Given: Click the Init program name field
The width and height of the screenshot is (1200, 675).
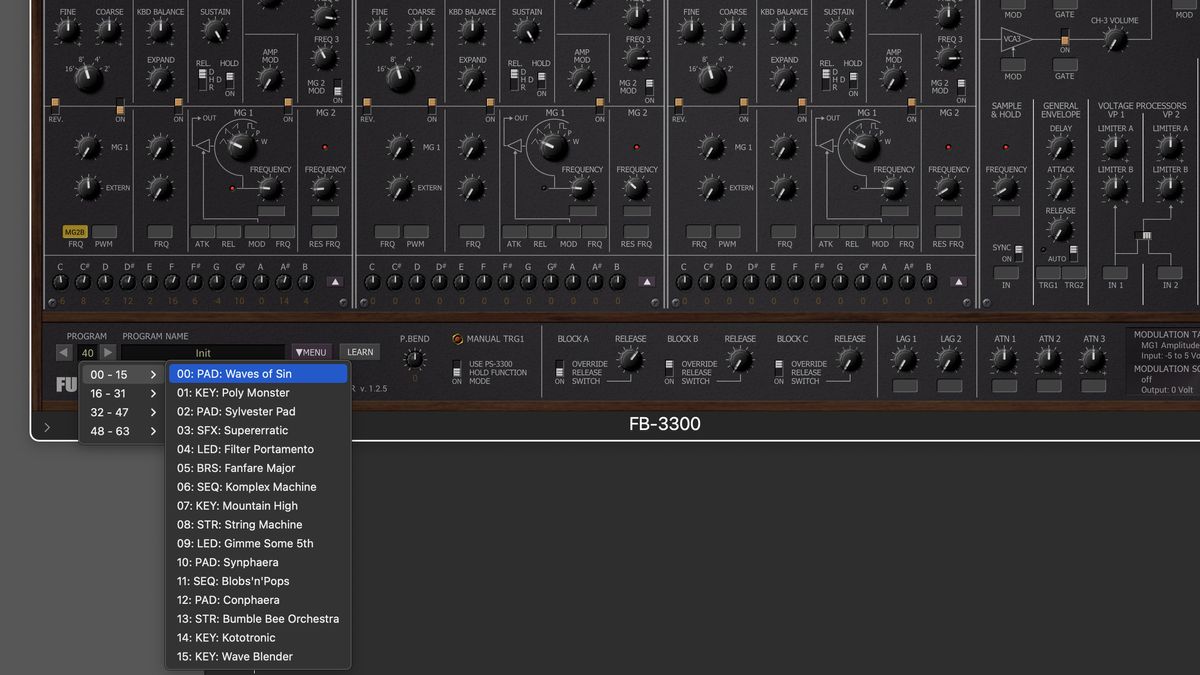Looking at the screenshot, I should tap(203, 353).
